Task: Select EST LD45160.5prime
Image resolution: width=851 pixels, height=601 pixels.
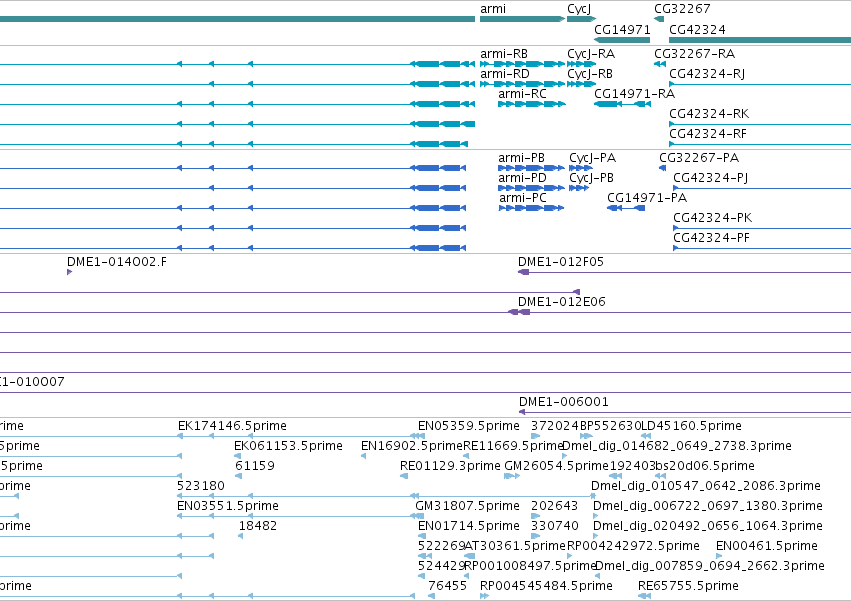Action: tap(691, 426)
